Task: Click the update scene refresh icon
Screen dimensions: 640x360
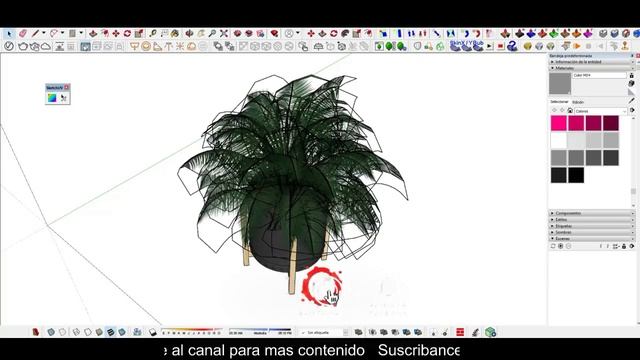Action: pyautogui.click(x=553, y=246)
